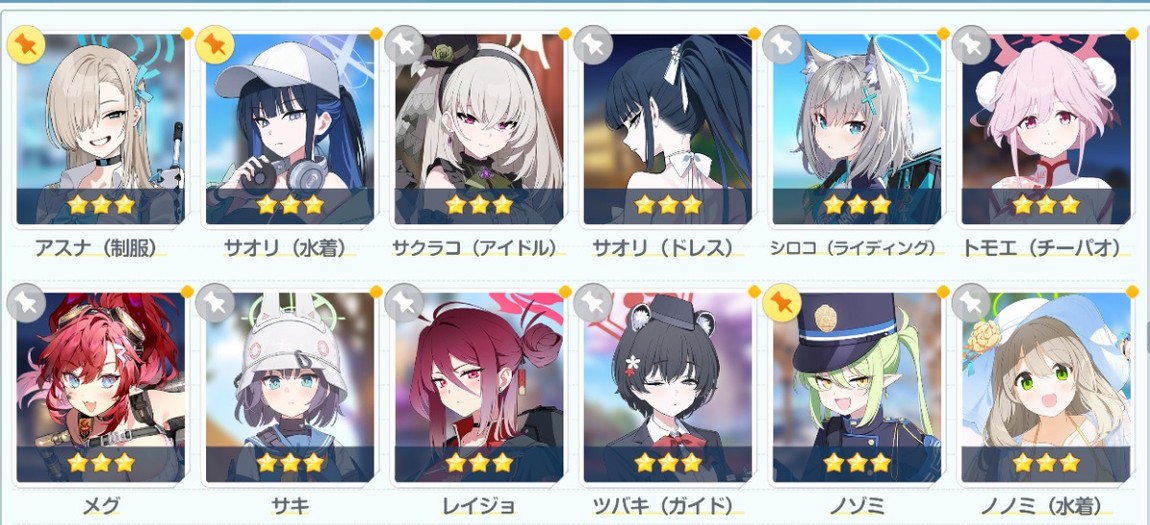The image size is (1150, 525).
Task: Pin サクラコ(アイドル) using the gray pin icon
Action: tap(403, 45)
